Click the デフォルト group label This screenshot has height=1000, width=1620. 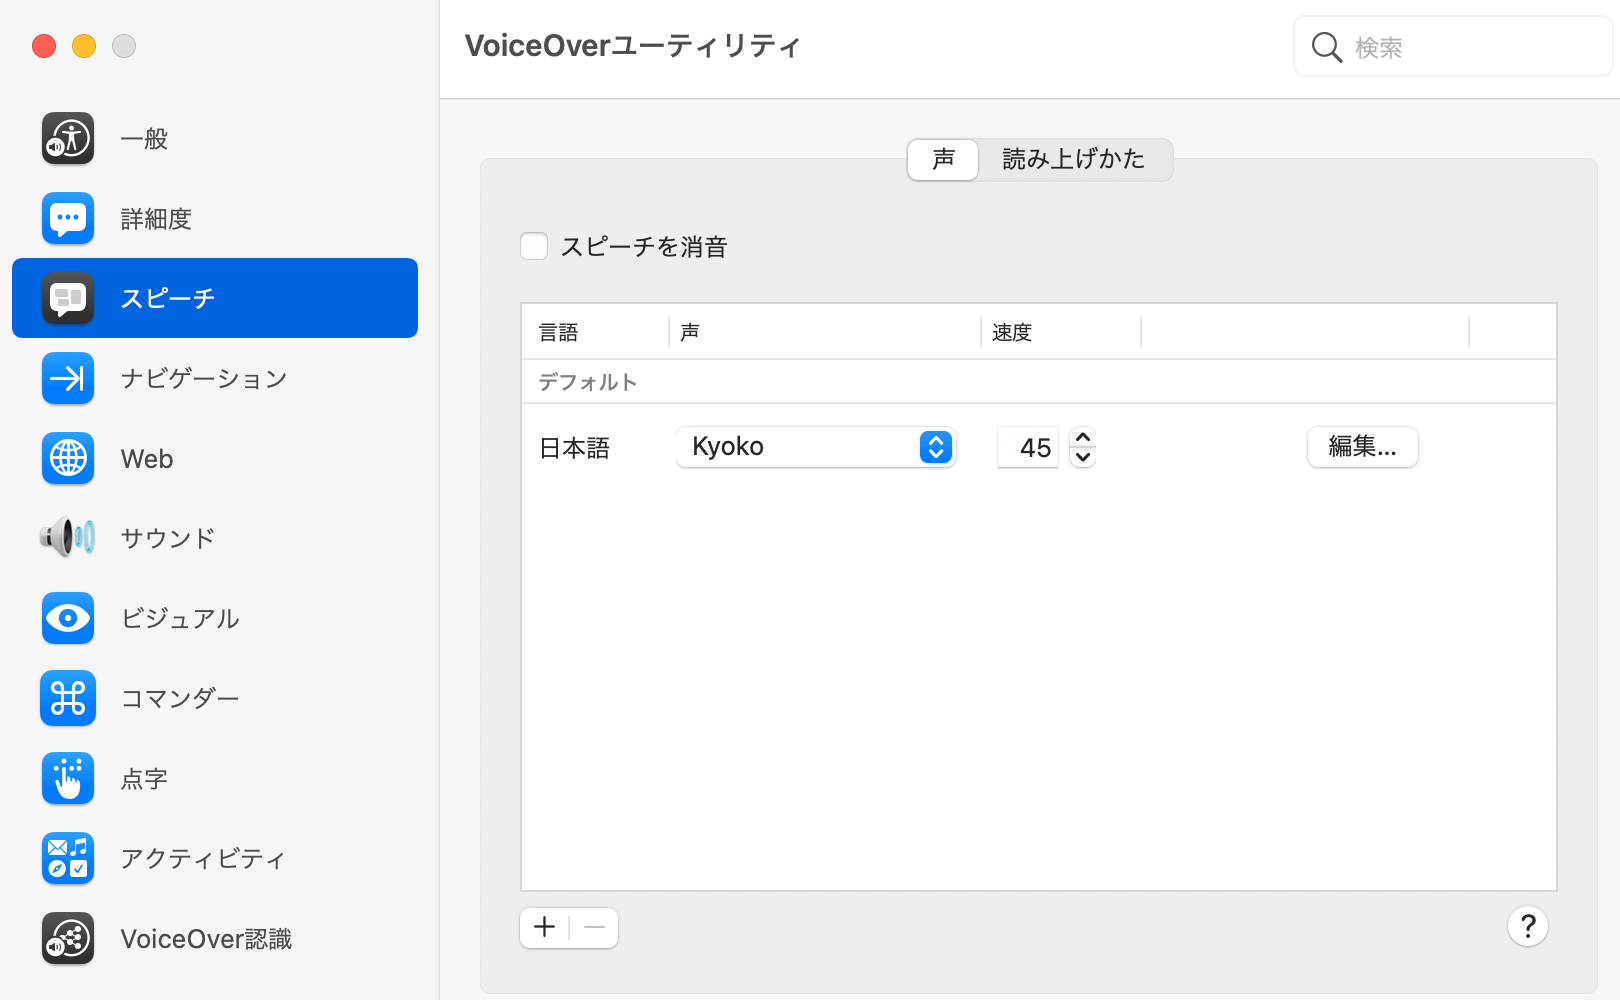[588, 382]
